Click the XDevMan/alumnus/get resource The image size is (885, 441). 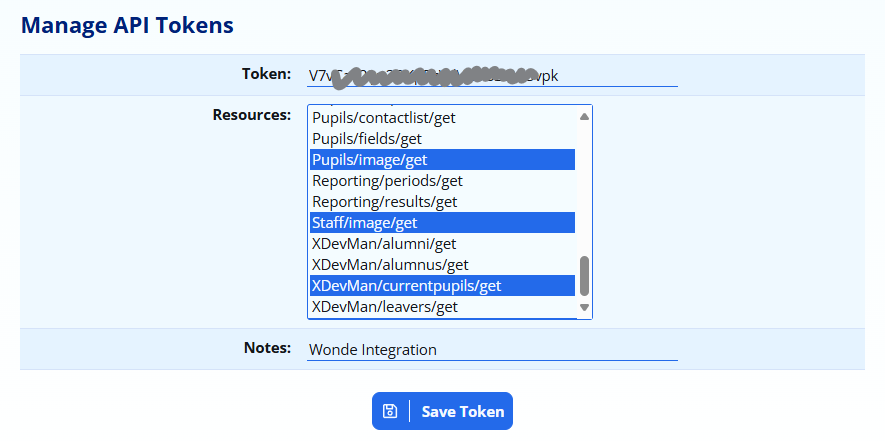[390, 265]
